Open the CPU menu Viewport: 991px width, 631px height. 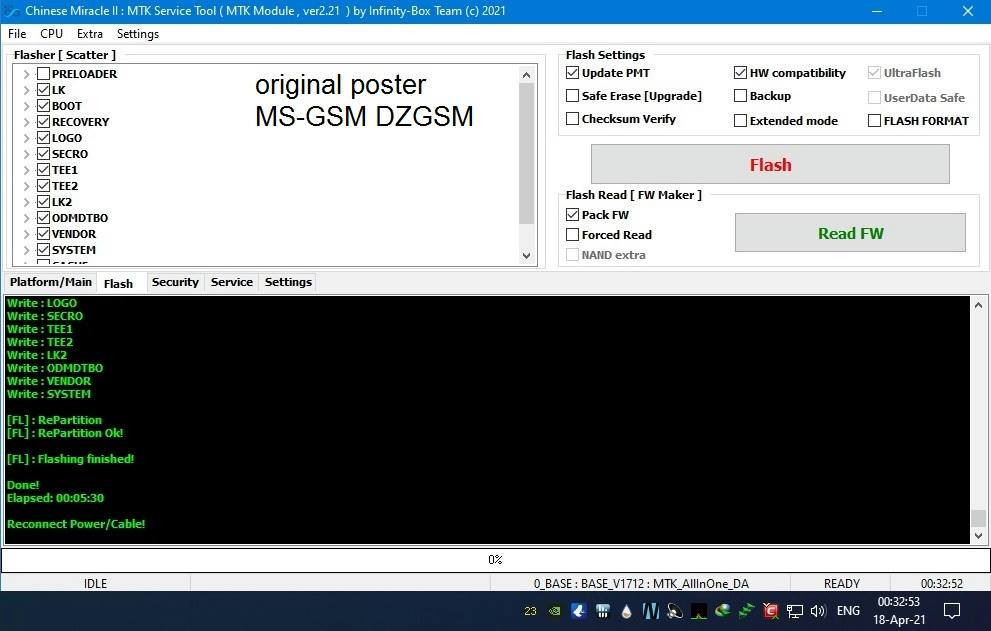click(x=51, y=34)
